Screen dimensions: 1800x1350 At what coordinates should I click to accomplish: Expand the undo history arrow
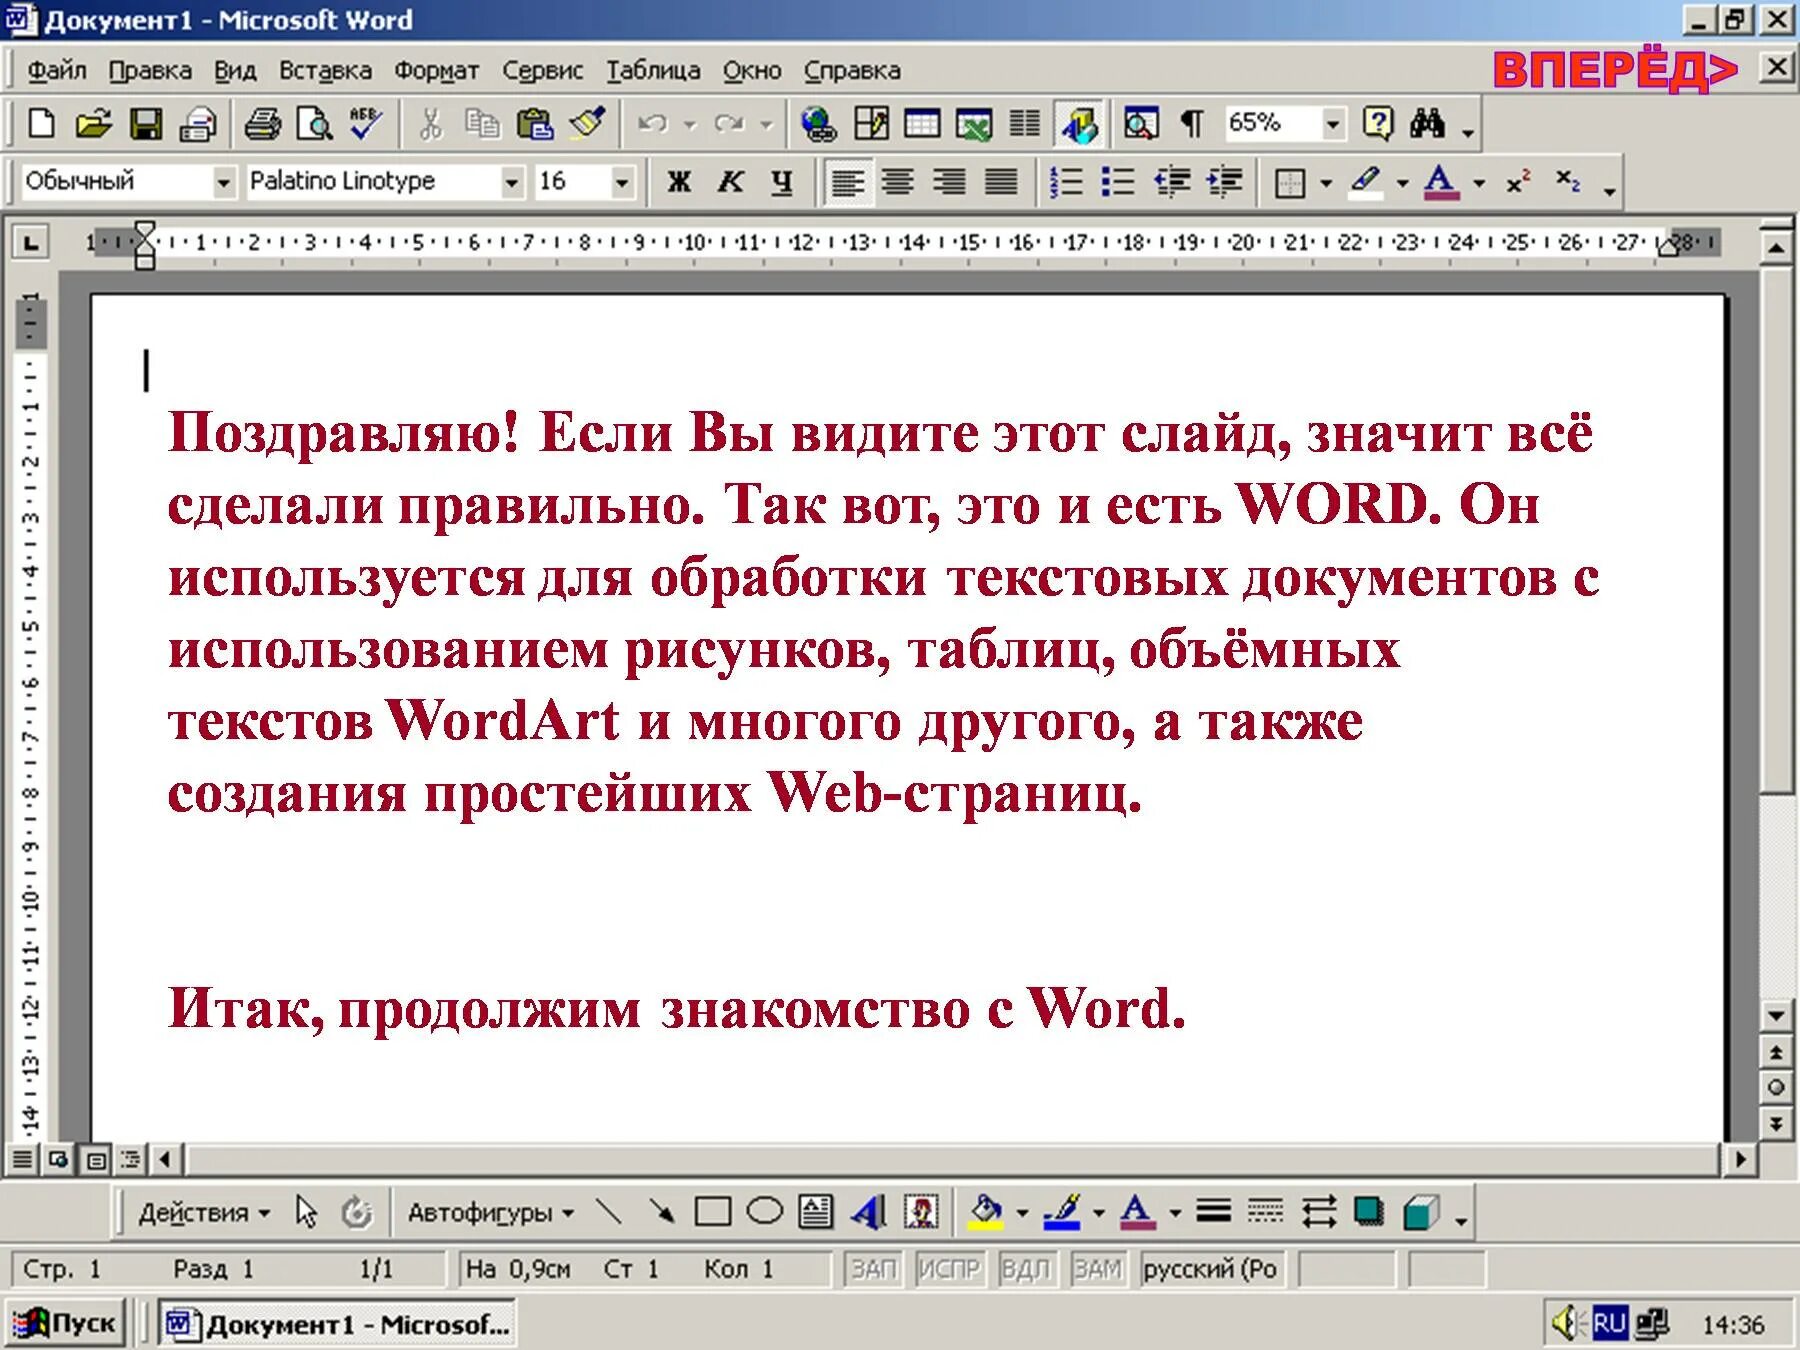pyautogui.click(x=689, y=125)
